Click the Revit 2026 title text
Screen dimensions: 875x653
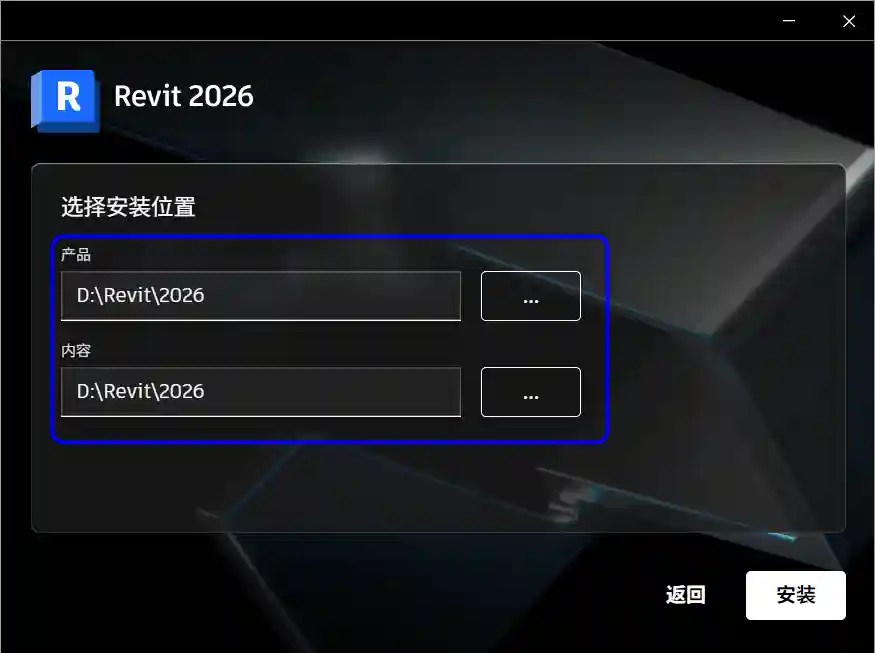pyautogui.click(x=184, y=96)
